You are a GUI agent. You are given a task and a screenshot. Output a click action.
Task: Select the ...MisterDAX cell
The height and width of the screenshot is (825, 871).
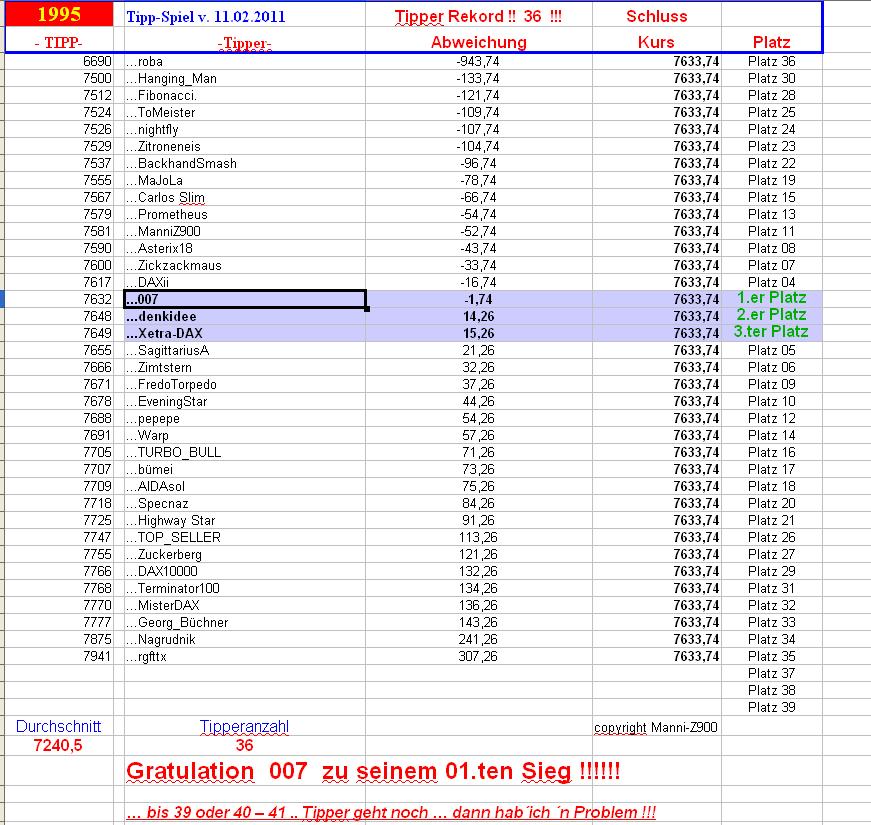click(245, 606)
